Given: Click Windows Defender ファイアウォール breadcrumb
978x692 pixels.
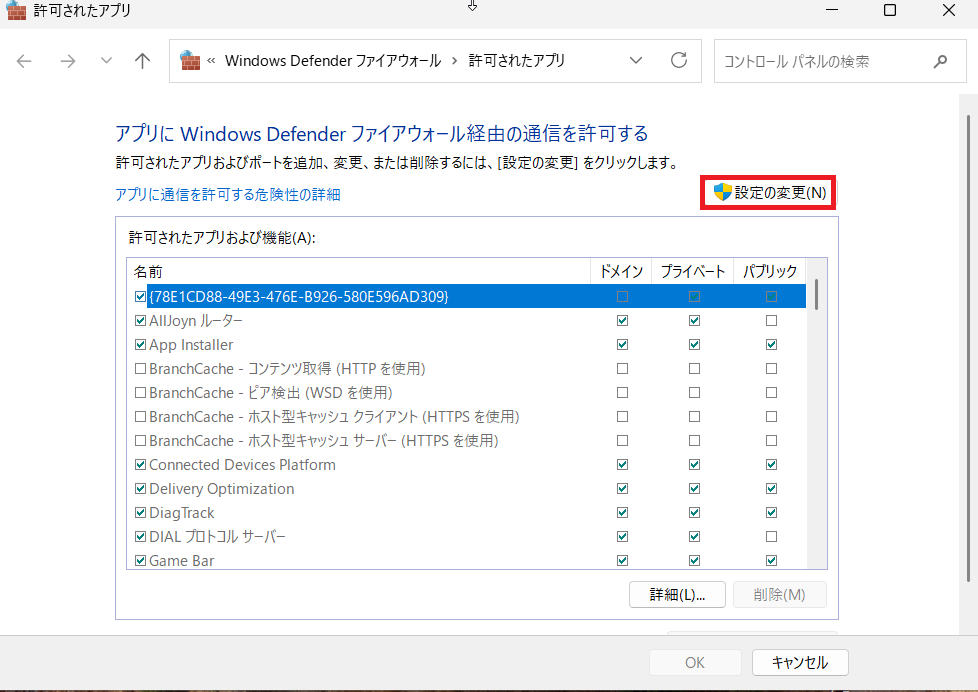Looking at the screenshot, I should click(x=332, y=61).
